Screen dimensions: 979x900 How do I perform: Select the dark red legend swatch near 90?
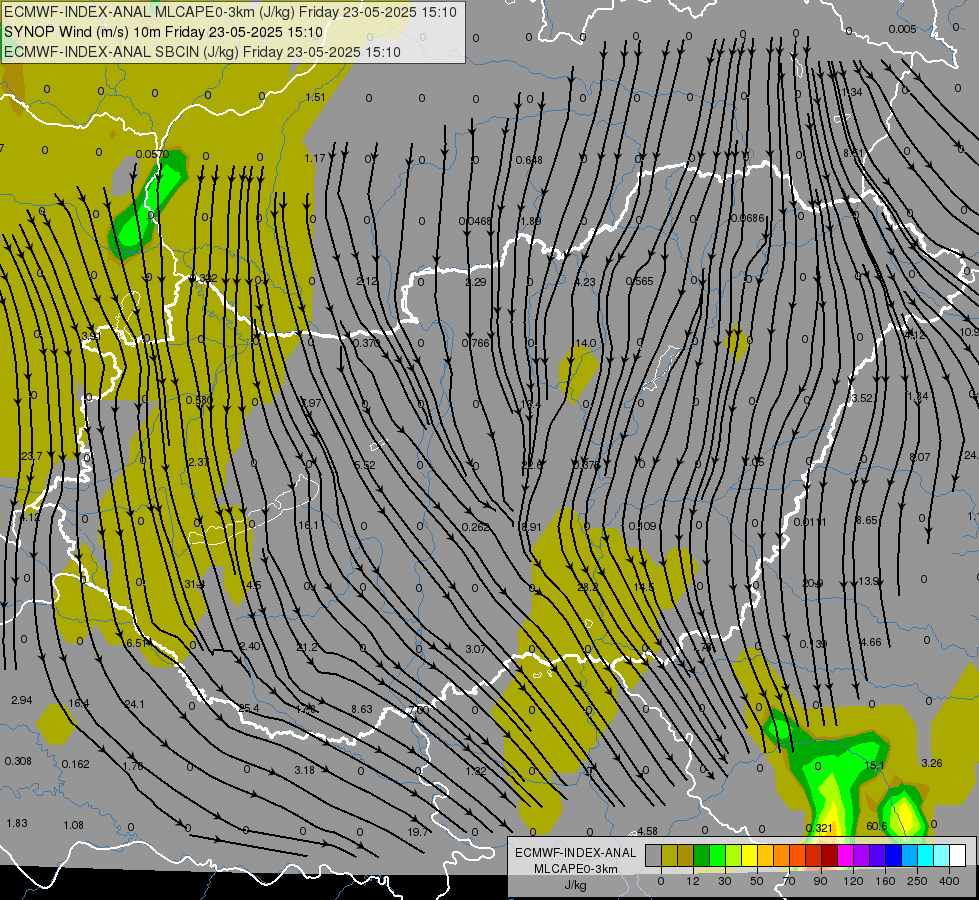(x=830, y=855)
